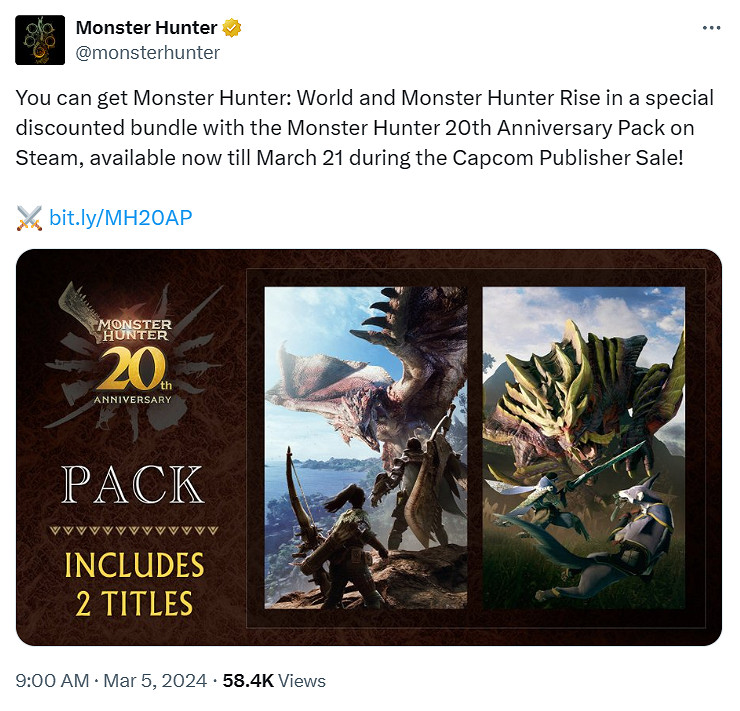Click the Magnamalo monster in Rise artwork
Image resolution: width=740 pixels, height=711 pixels.
click(585, 401)
